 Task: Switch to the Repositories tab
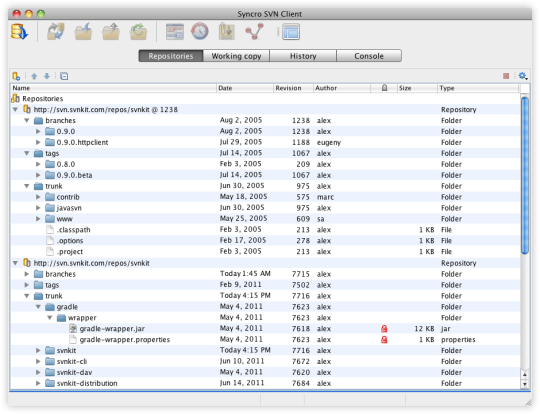(171, 56)
